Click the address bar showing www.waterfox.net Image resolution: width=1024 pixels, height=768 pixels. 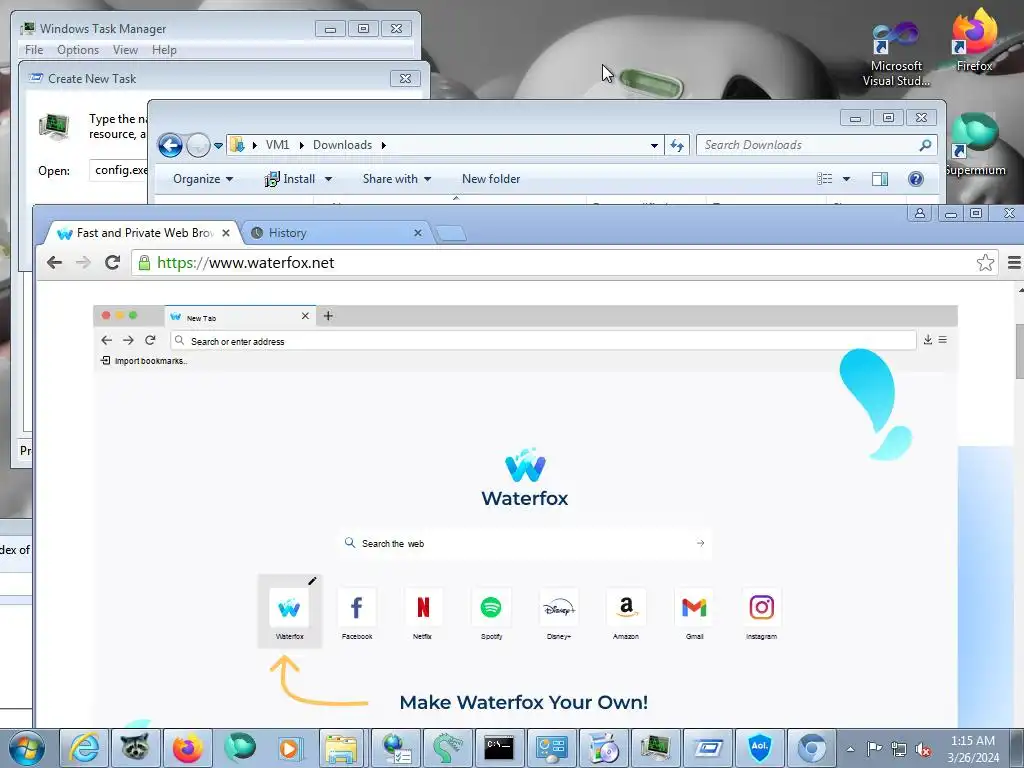click(x=565, y=263)
